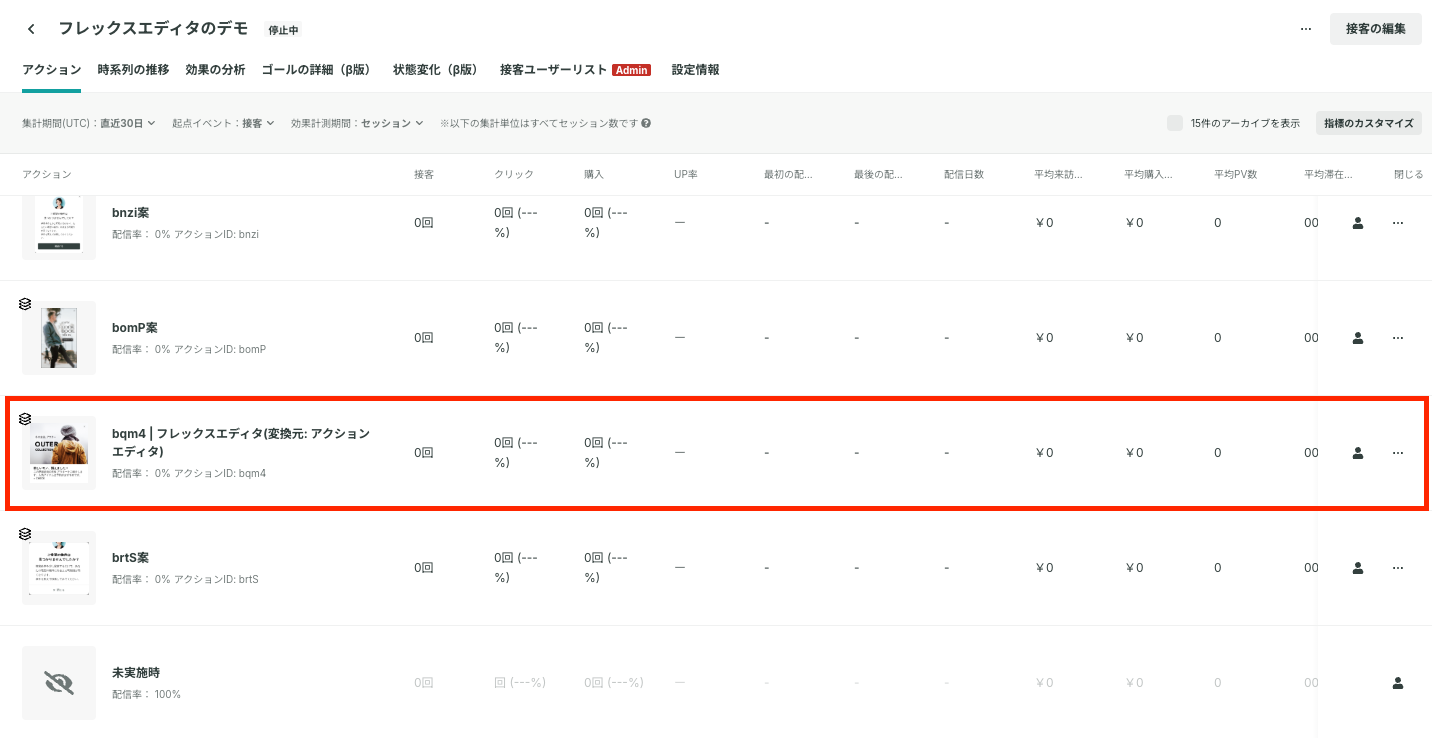Open the 効果計測期間 セッション dropdown
Screen dimensions: 1432x738
pos(357,123)
